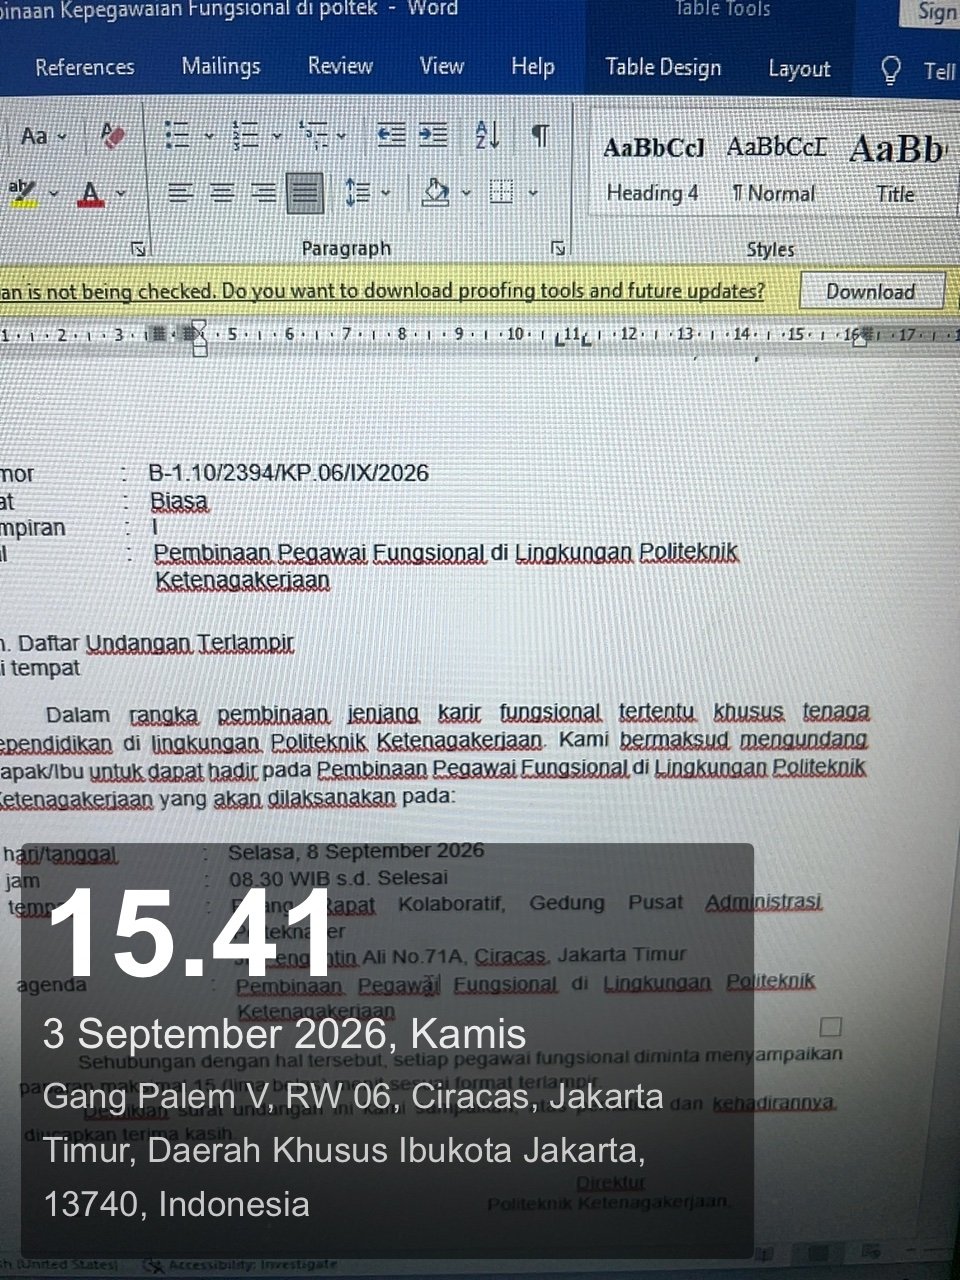This screenshot has width=960, height=1280.
Task: Click the text highlight color icon
Action: click(x=21, y=192)
